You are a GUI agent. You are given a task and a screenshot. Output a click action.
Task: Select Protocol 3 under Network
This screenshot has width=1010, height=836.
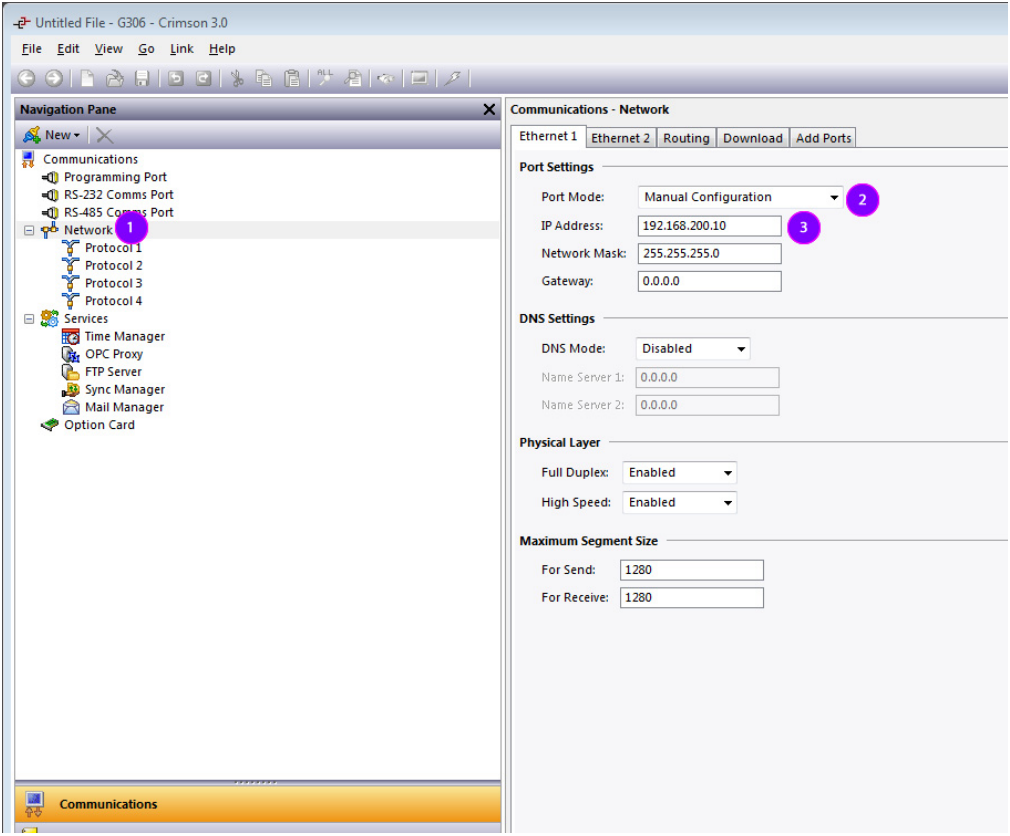113,283
